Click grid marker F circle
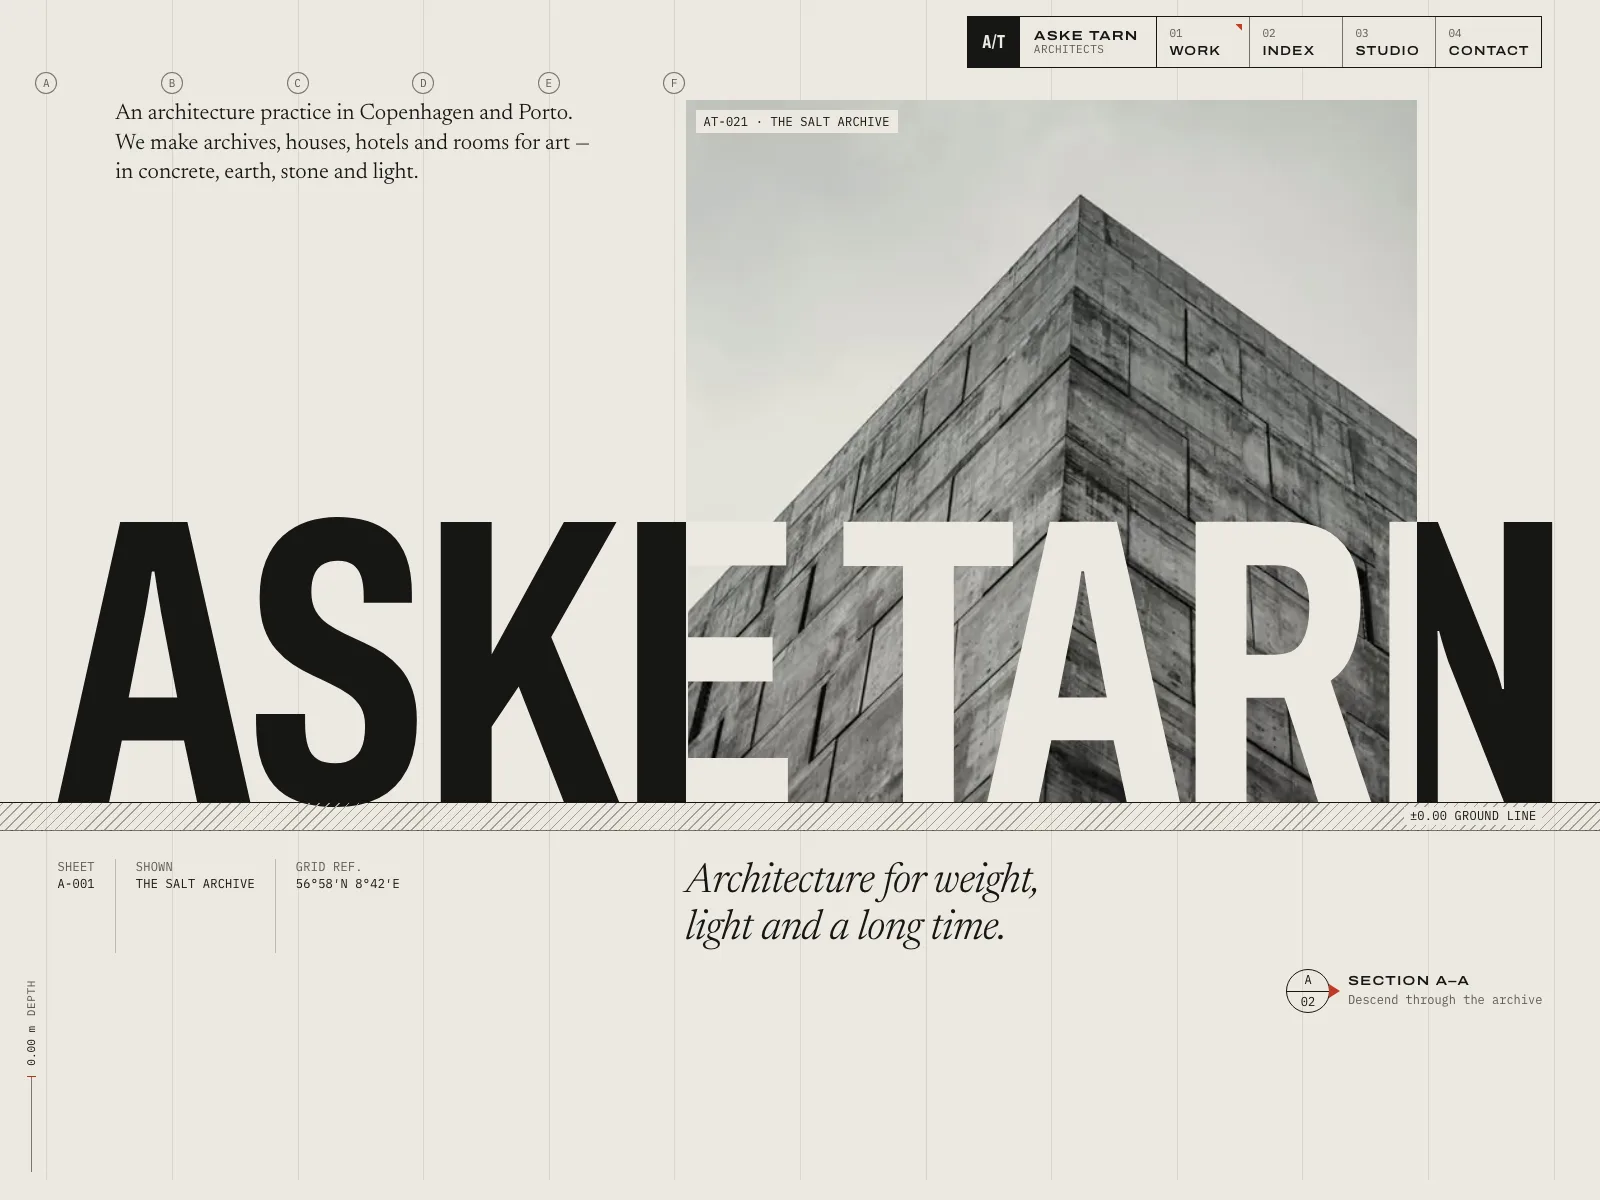Screen dimensions: 1600x1200 tap(674, 83)
